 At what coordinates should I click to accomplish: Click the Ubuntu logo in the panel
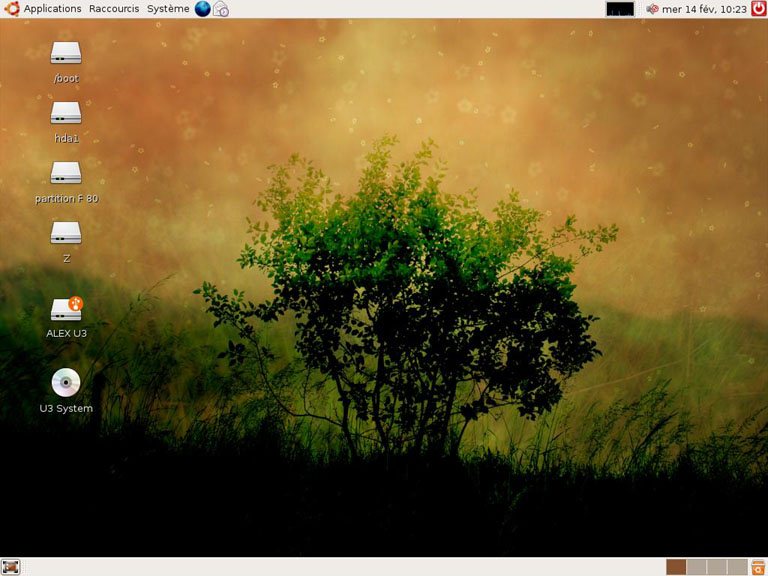click(11, 9)
